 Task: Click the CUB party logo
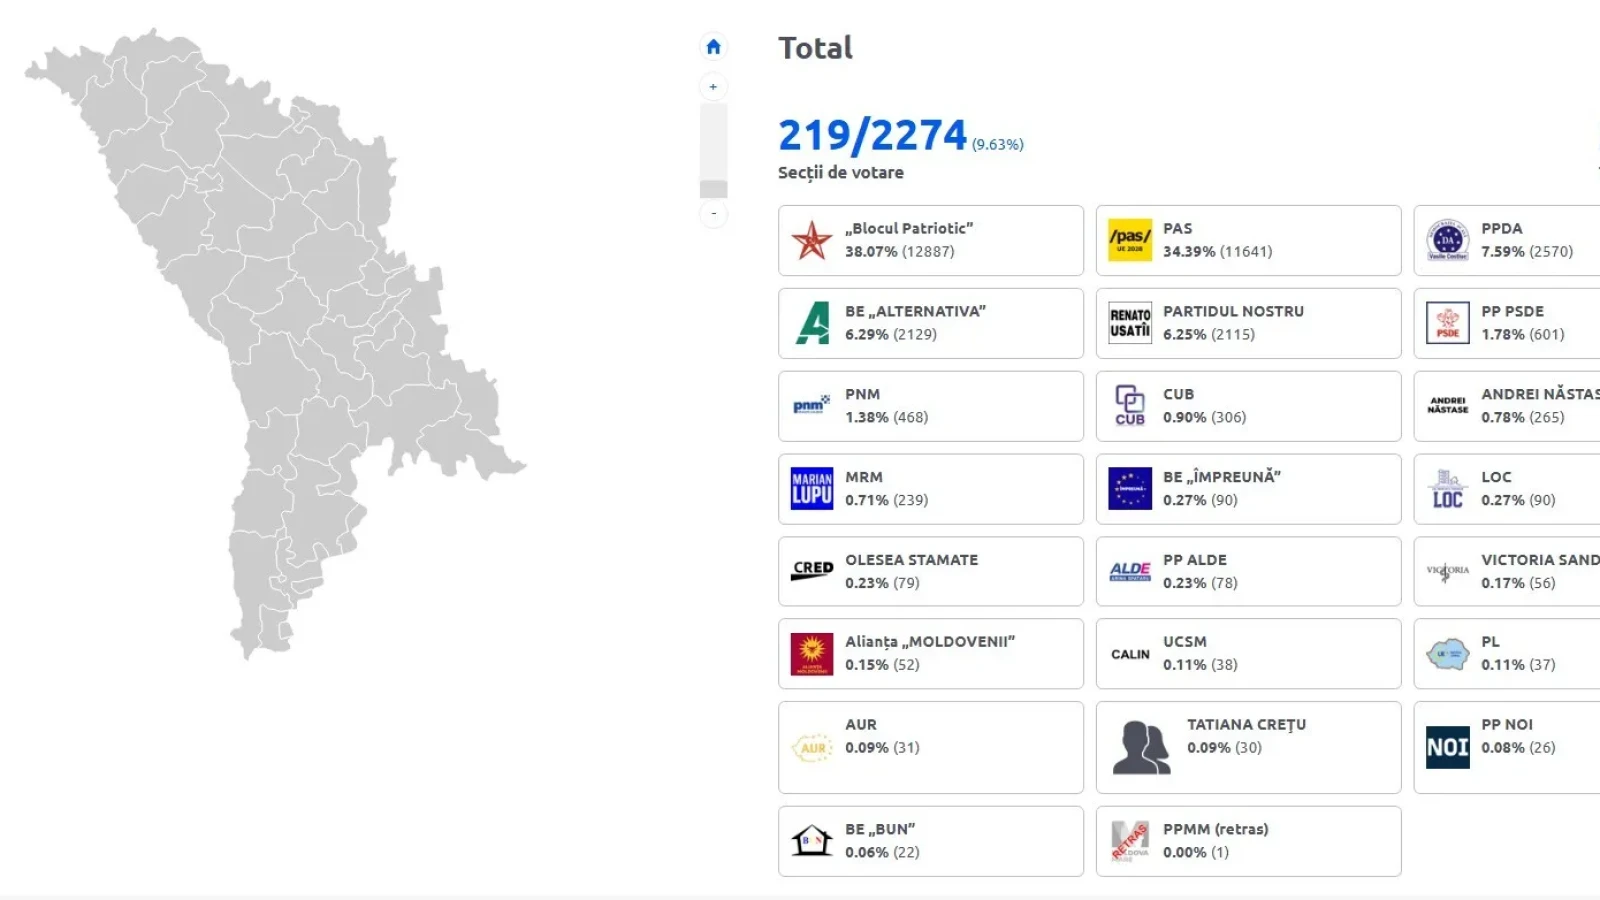click(1129, 406)
